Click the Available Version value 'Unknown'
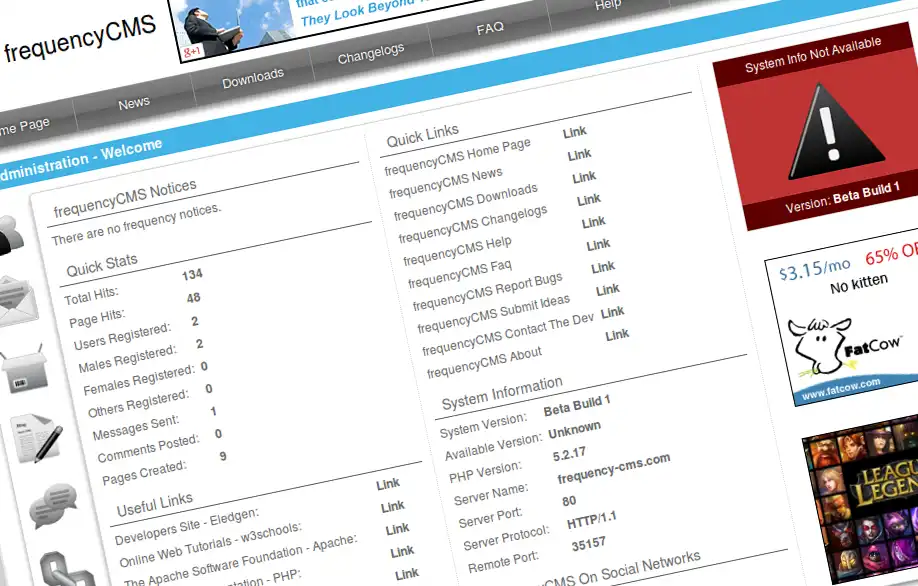The width and height of the screenshot is (918, 586). point(574,430)
